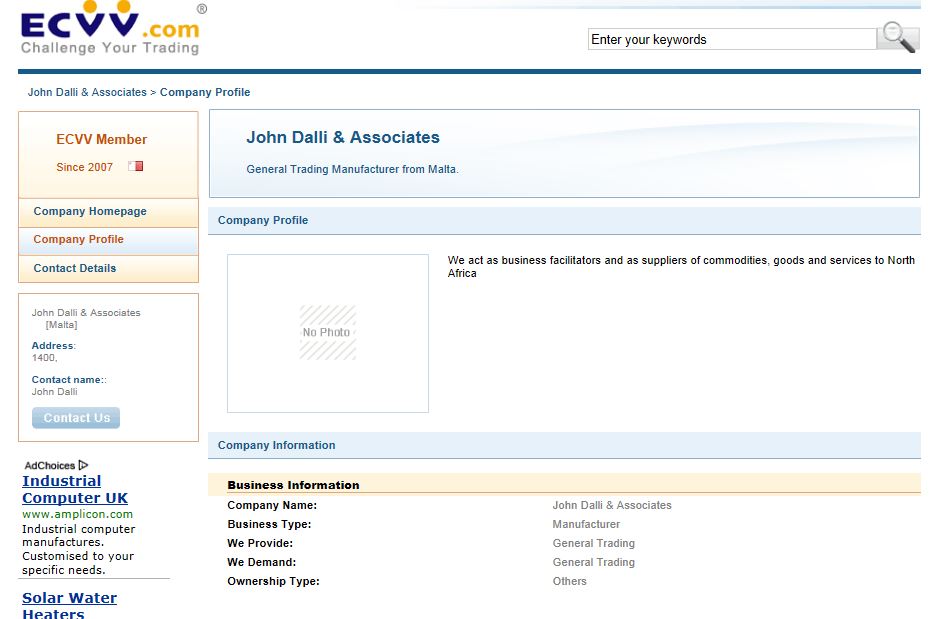Open Company Homepage in sidebar menu
The image size is (942, 619).
click(90, 212)
